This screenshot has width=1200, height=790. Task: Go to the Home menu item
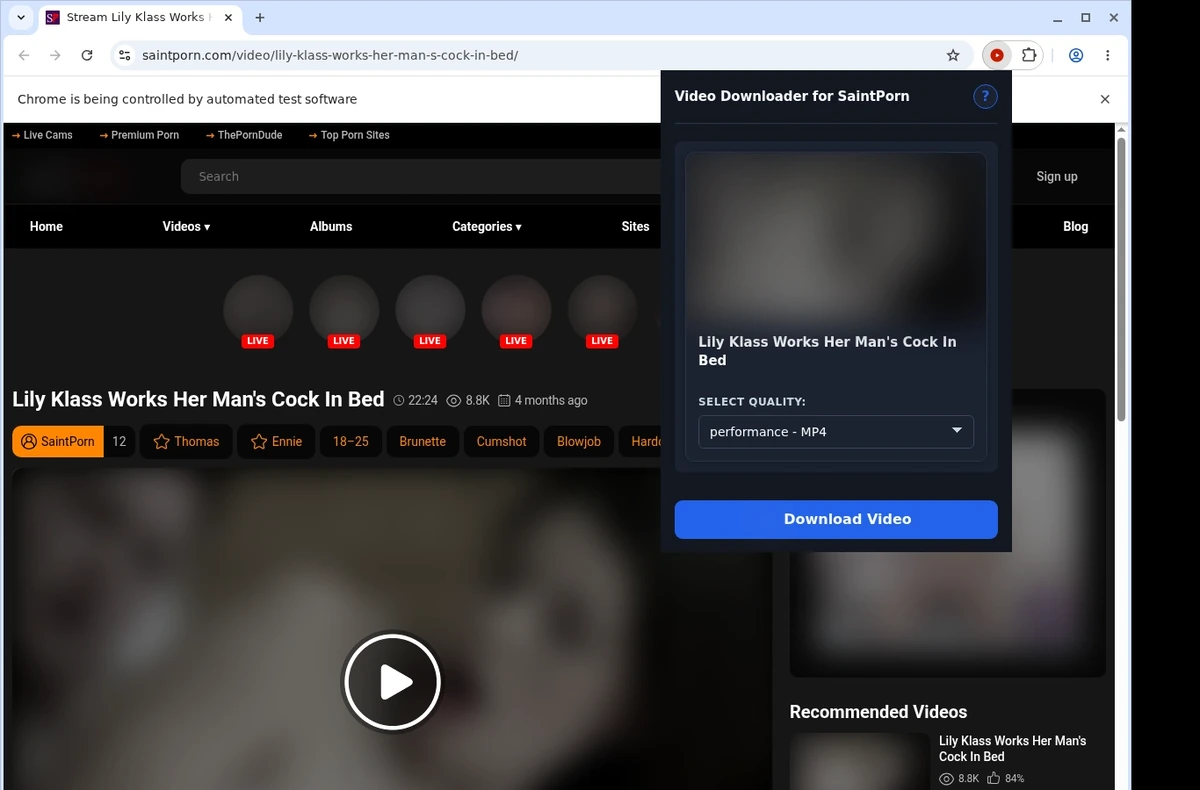(46, 227)
